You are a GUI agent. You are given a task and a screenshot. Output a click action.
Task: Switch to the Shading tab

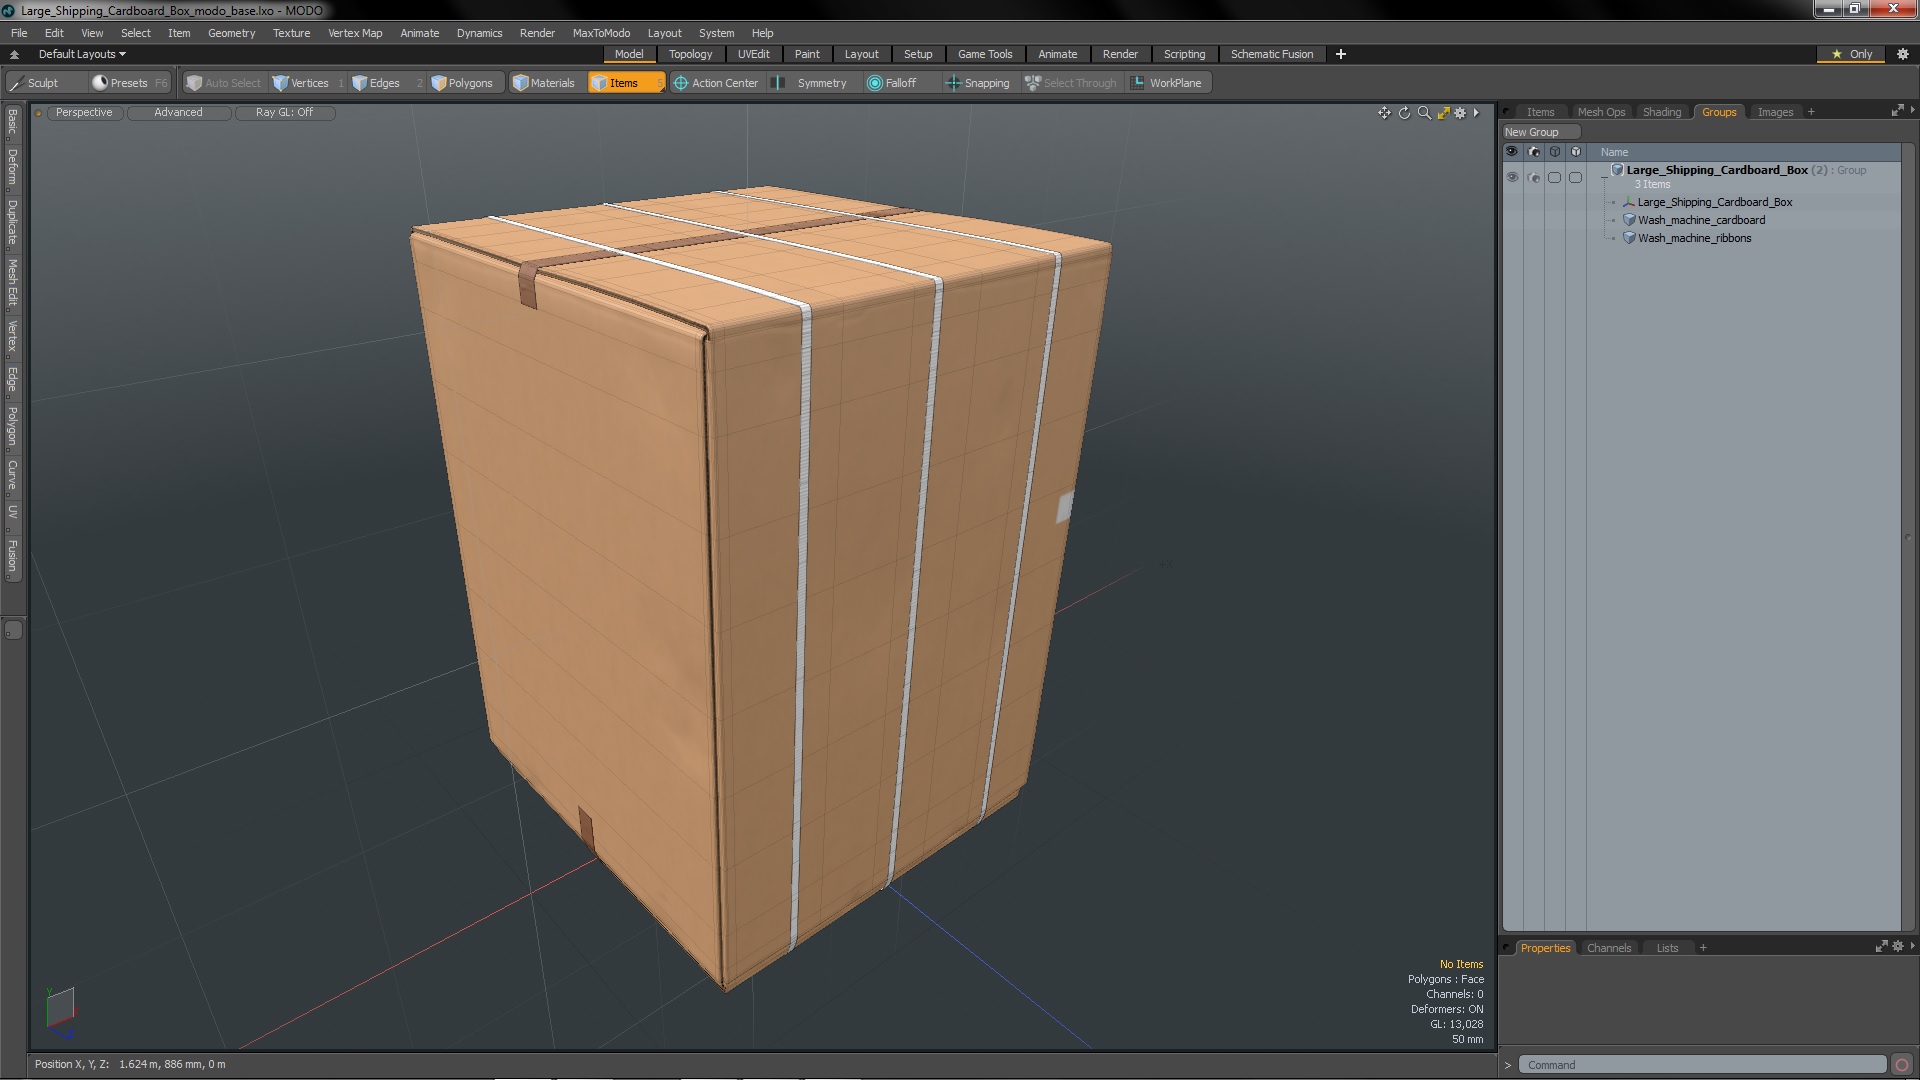tap(1661, 112)
